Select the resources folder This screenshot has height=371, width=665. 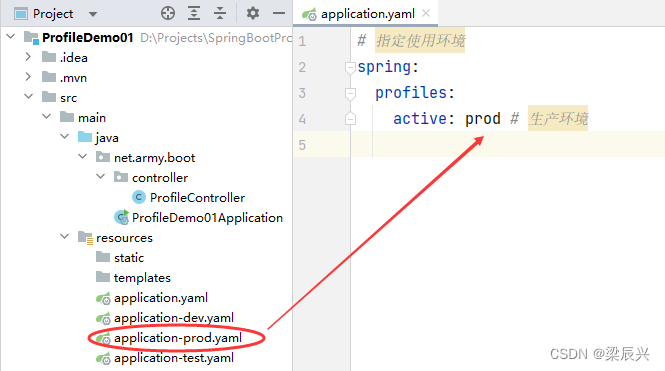(124, 238)
